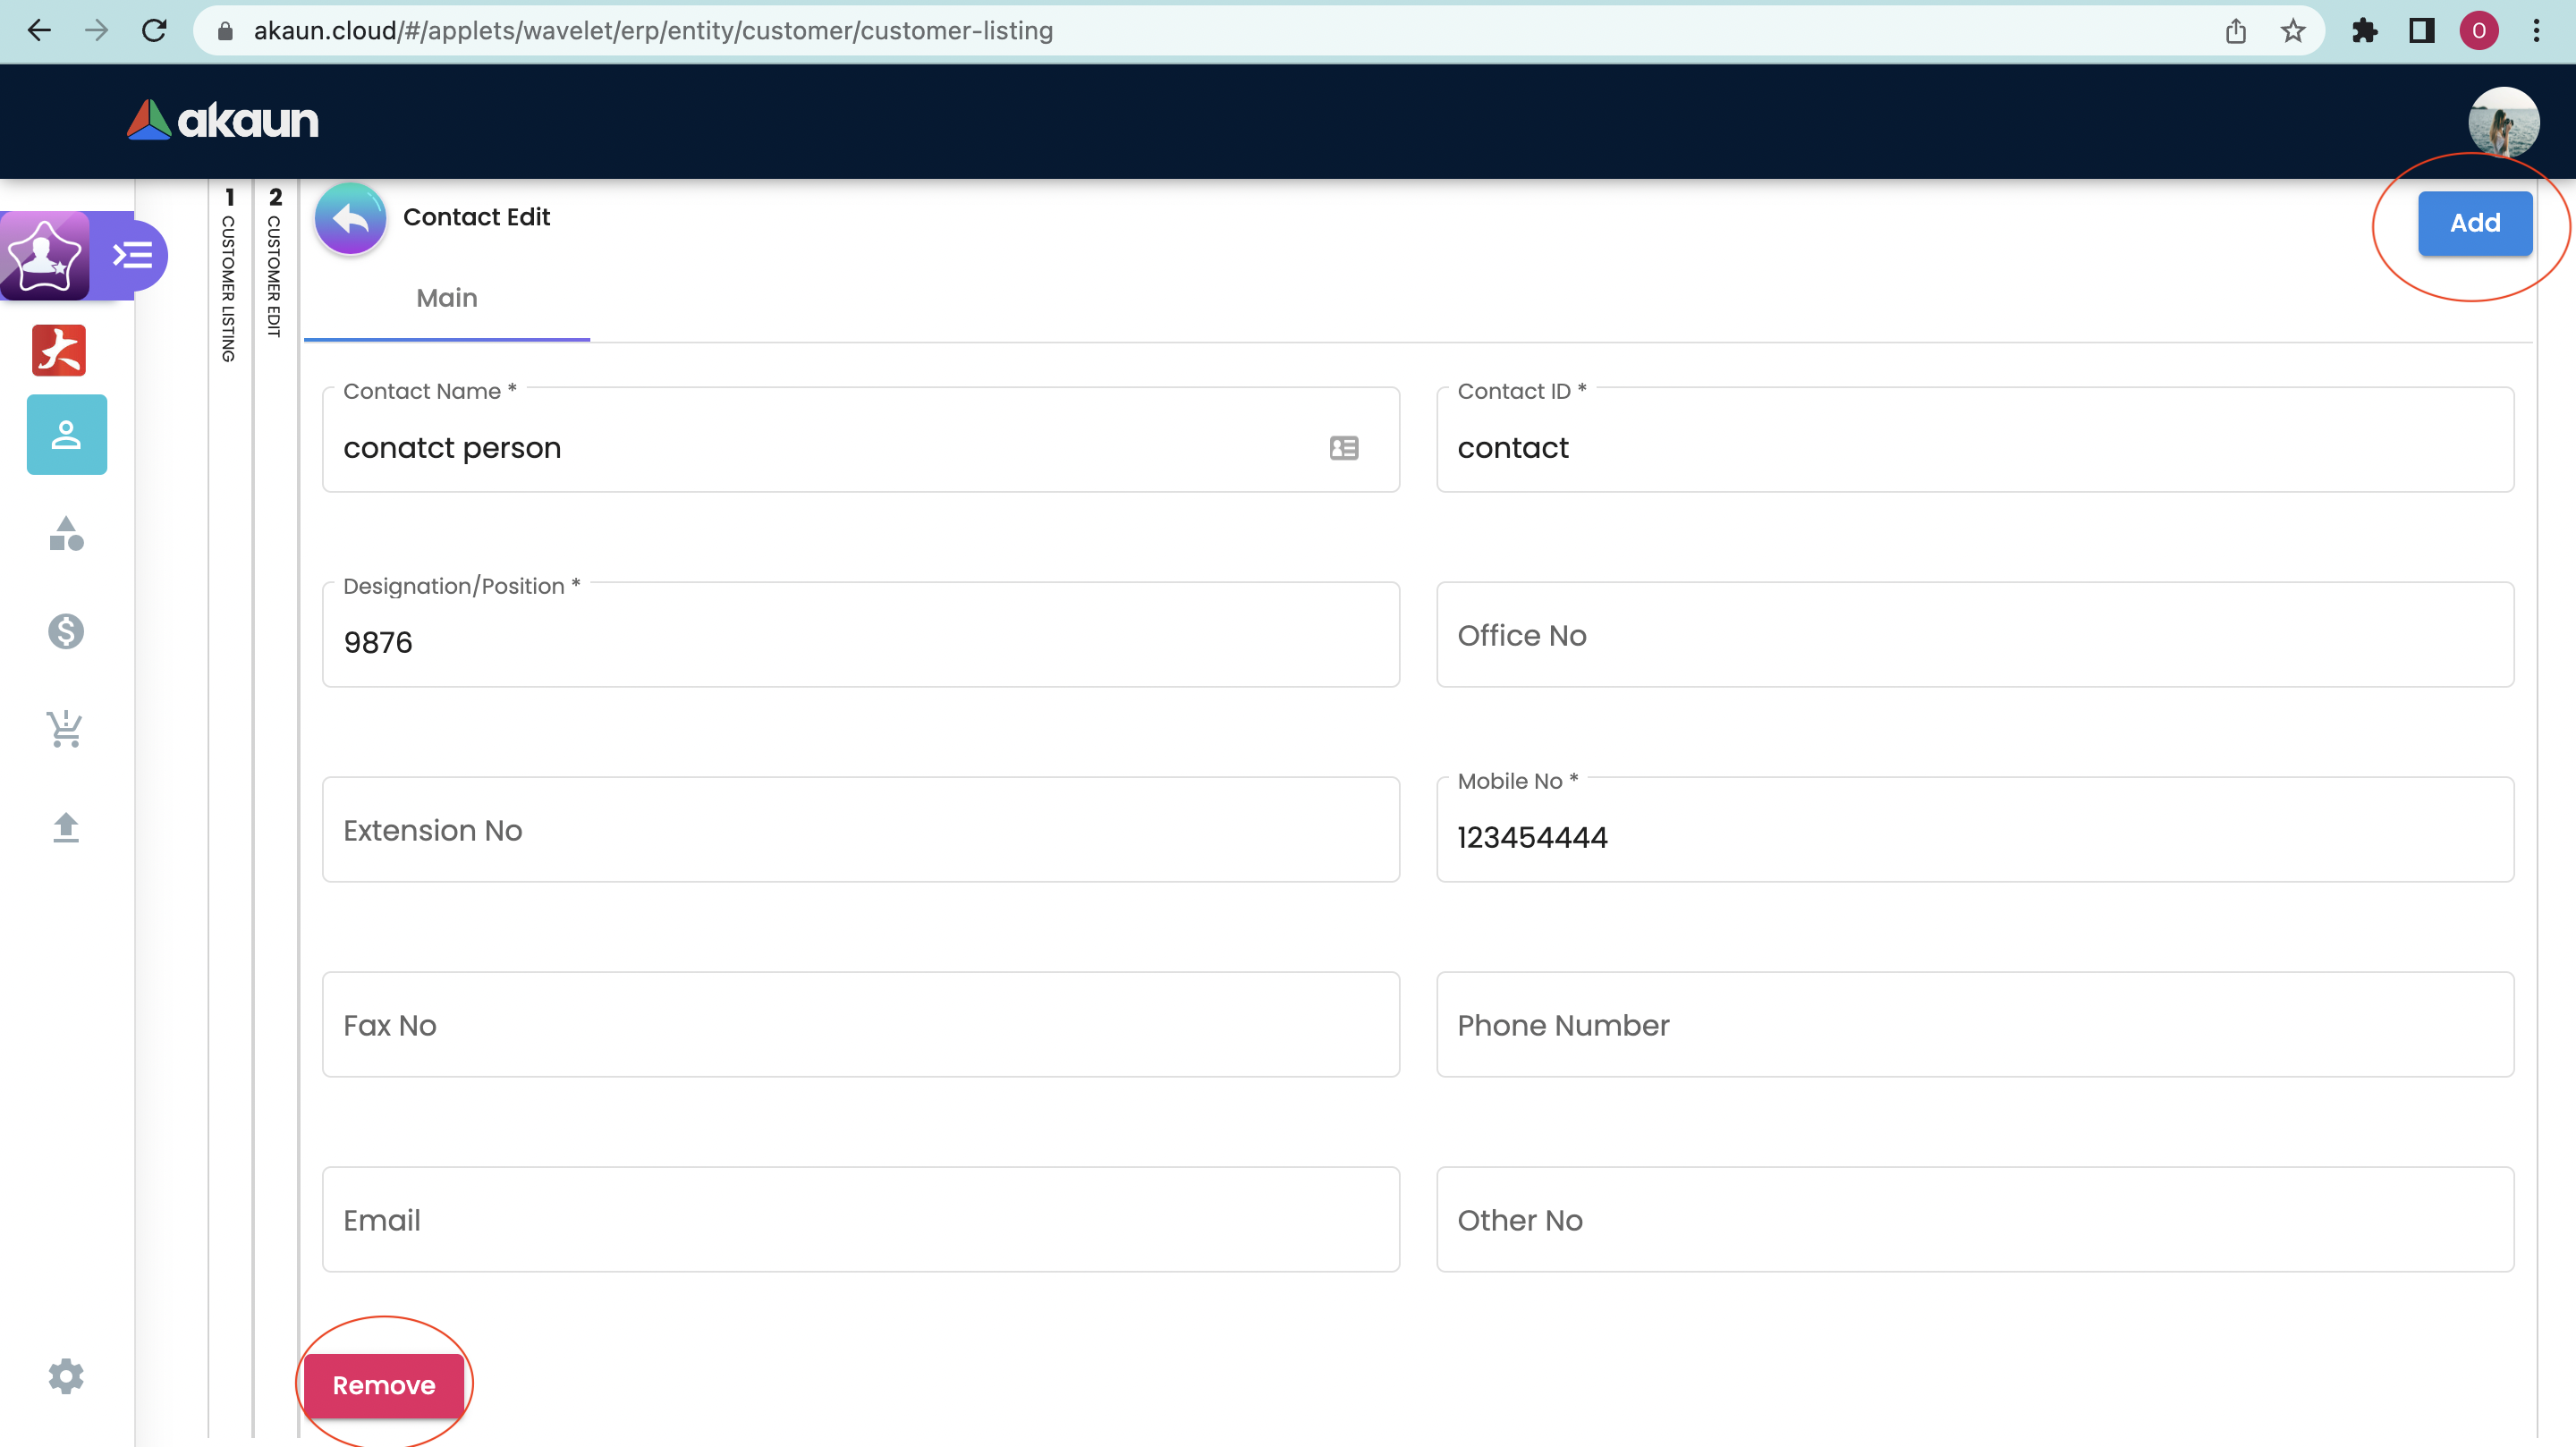Click the shopping cart sidebar icon
Viewport: 2576px width, 1447px height.
click(x=66, y=728)
